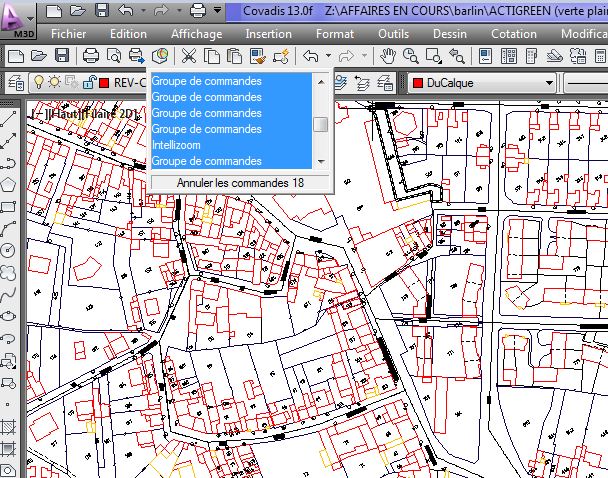Select the Ellipse tool

pos(9,316)
